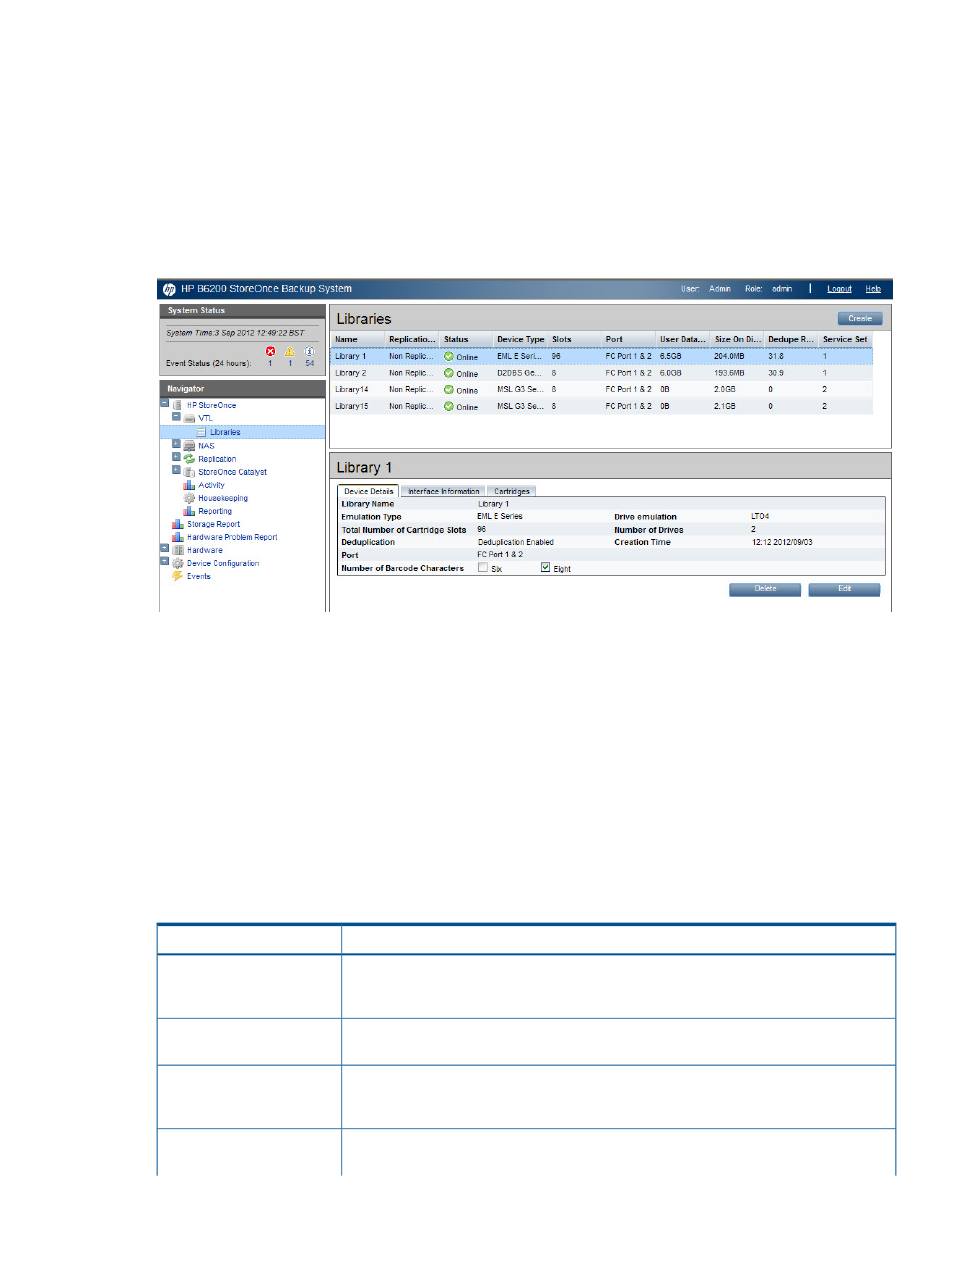Click the Edit button for Library 1

844,589
